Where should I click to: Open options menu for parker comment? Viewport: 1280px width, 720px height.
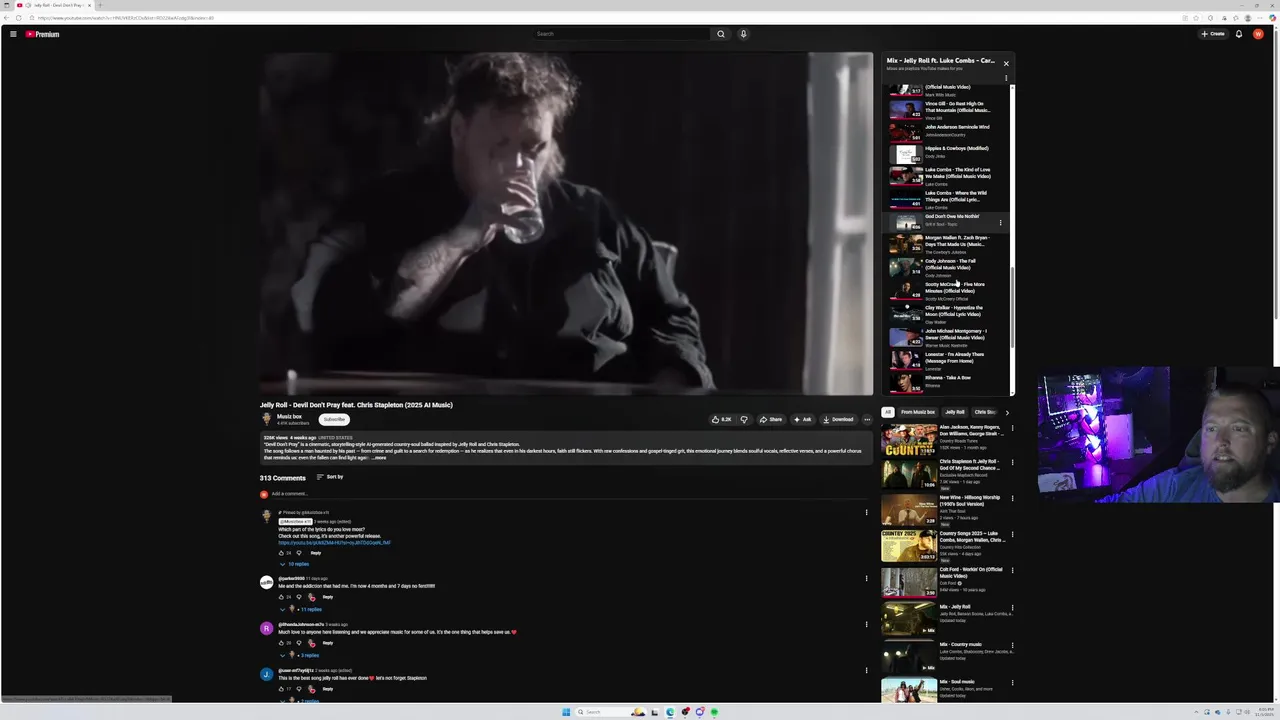pos(866,578)
